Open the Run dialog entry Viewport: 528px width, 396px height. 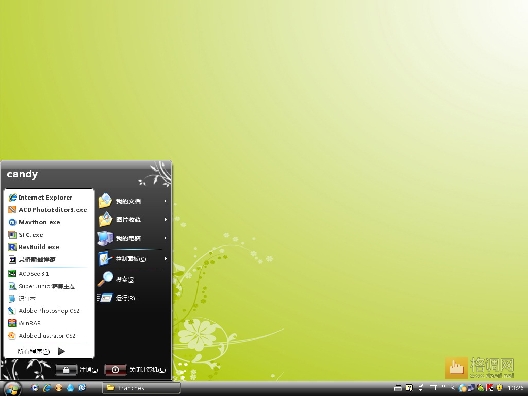click(x=117, y=298)
